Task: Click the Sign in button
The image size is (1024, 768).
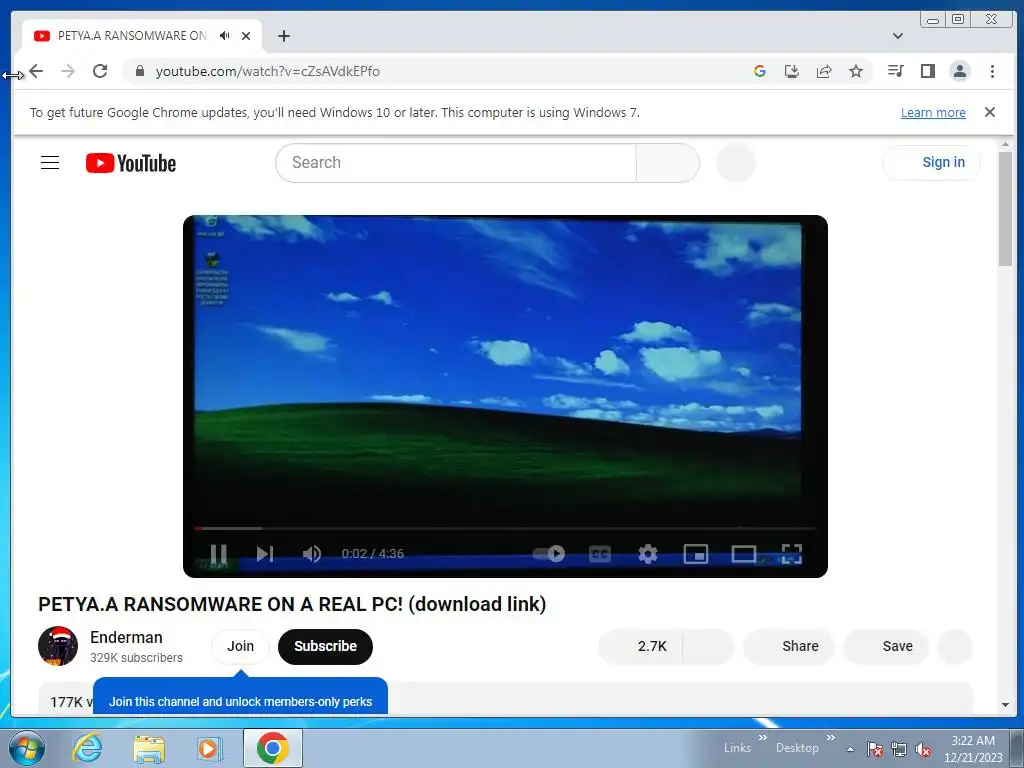Action: pos(931,163)
